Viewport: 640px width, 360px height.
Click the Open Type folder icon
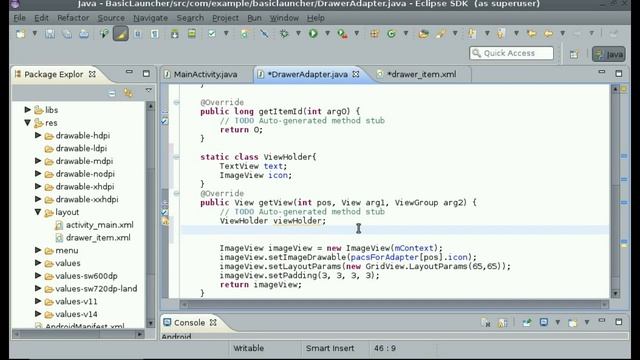pos(423,34)
